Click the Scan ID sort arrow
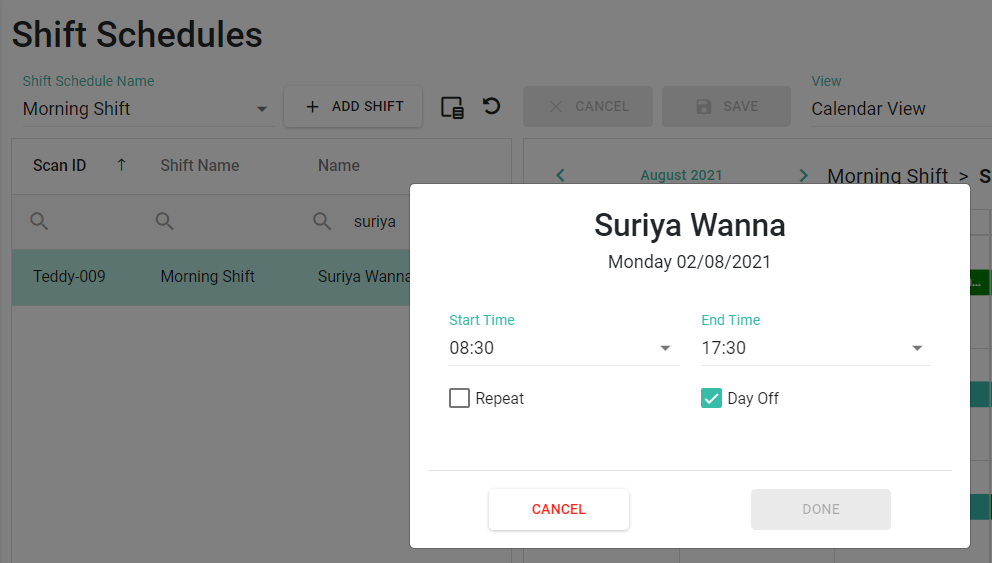Viewport: 992px width, 563px height. pyautogui.click(x=121, y=165)
